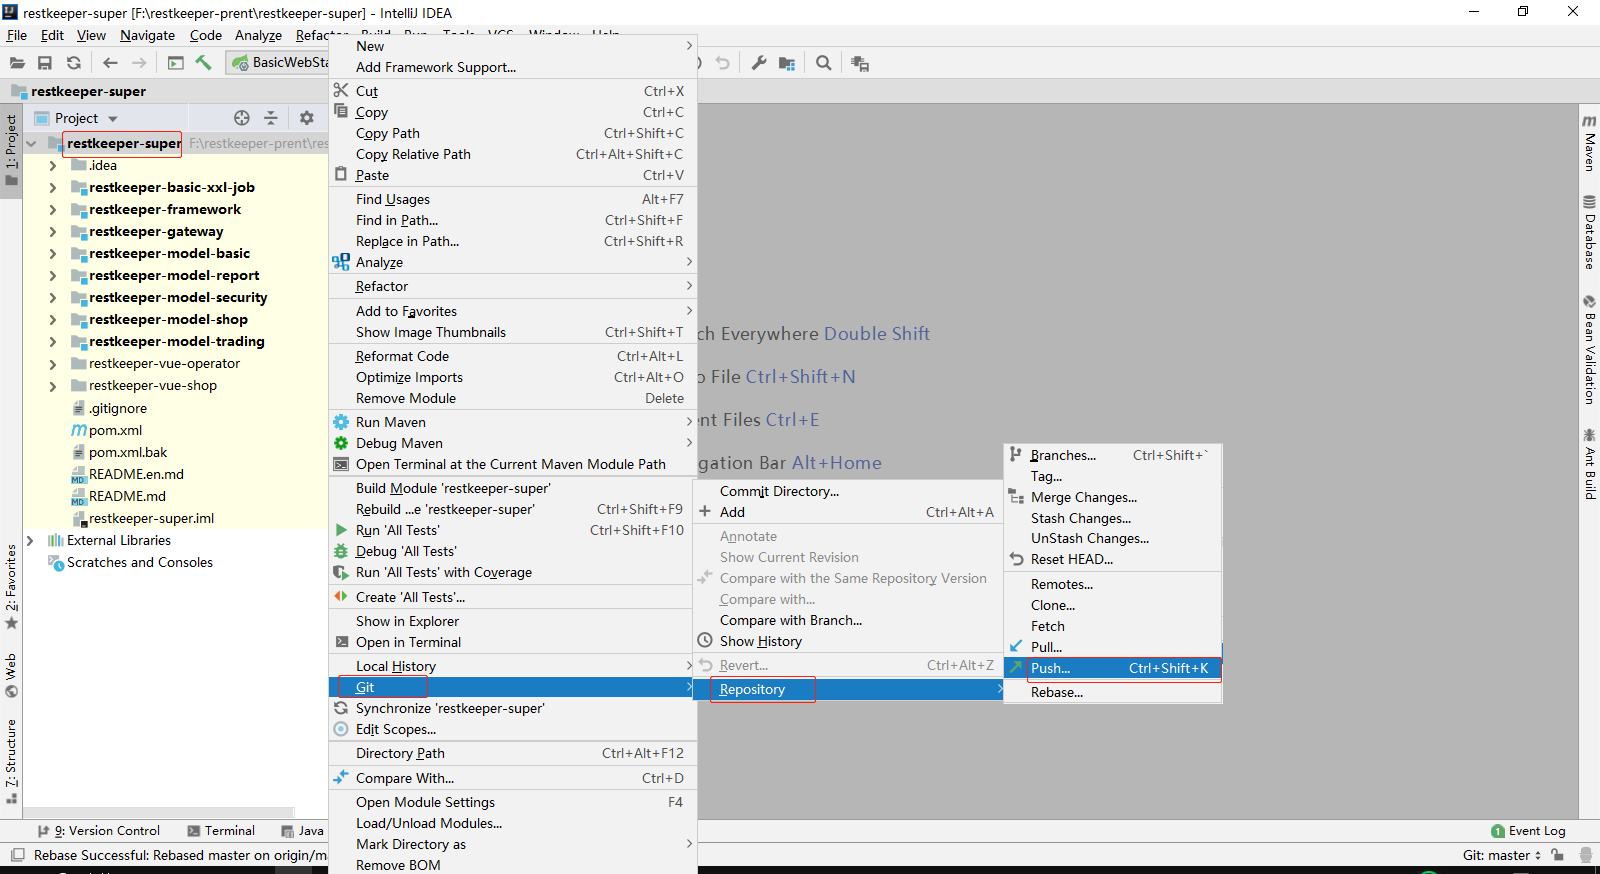1600x874 pixels.
Task: Click the Cut scissors menu entry
Action: click(x=513, y=91)
